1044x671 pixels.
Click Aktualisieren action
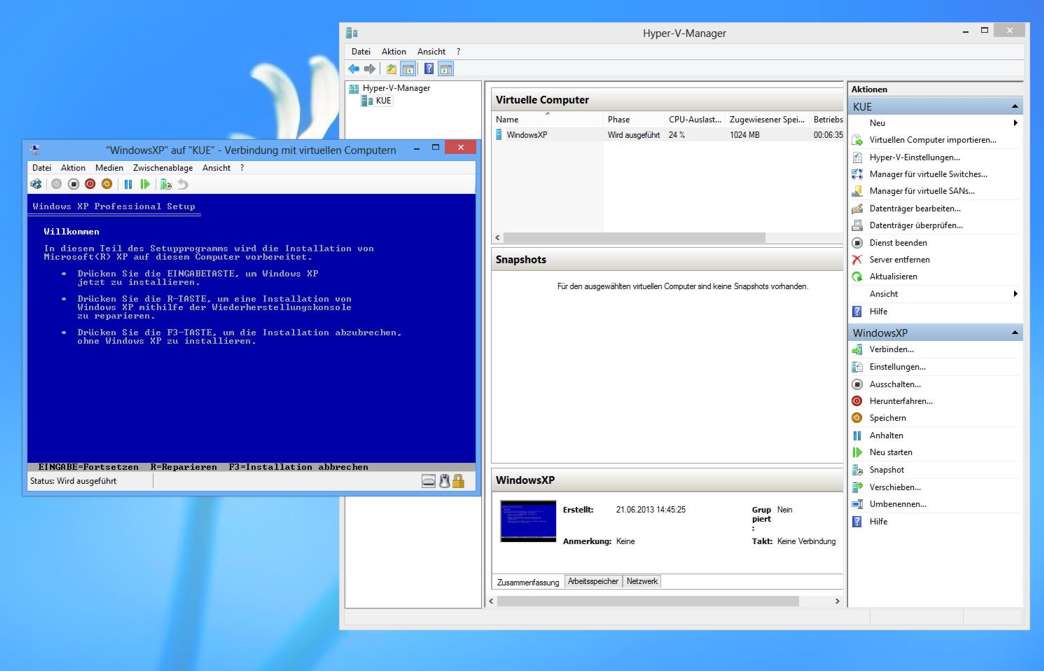pyautogui.click(x=893, y=276)
